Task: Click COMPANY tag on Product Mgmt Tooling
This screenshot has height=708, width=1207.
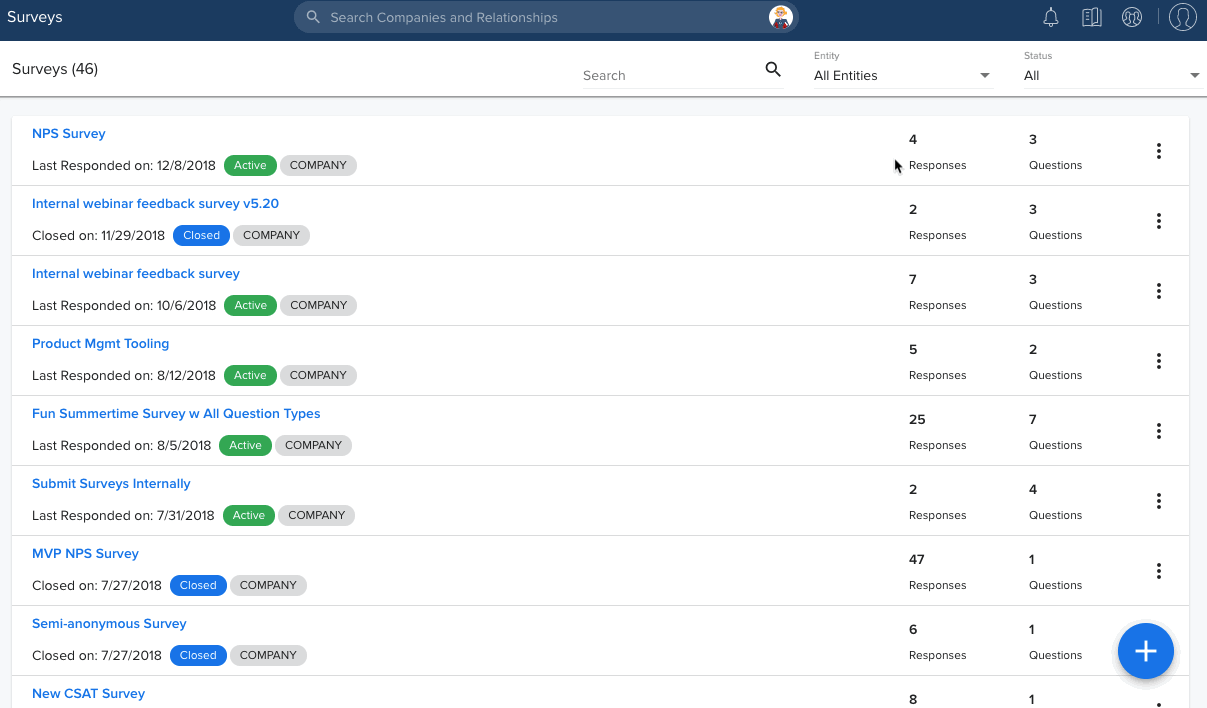Action: pyautogui.click(x=318, y=375)
